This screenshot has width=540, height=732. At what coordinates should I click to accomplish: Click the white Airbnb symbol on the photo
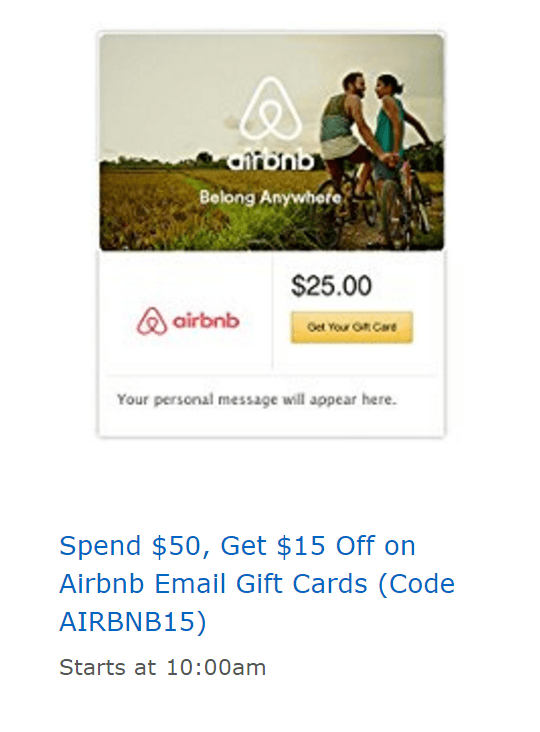click(271, 109)
